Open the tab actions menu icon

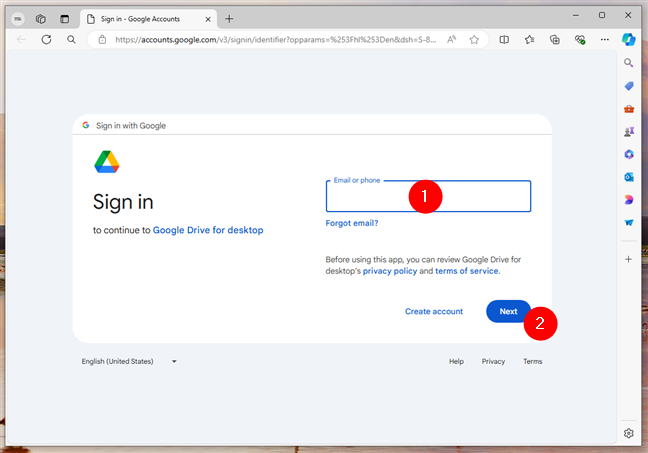click(64, 19)
